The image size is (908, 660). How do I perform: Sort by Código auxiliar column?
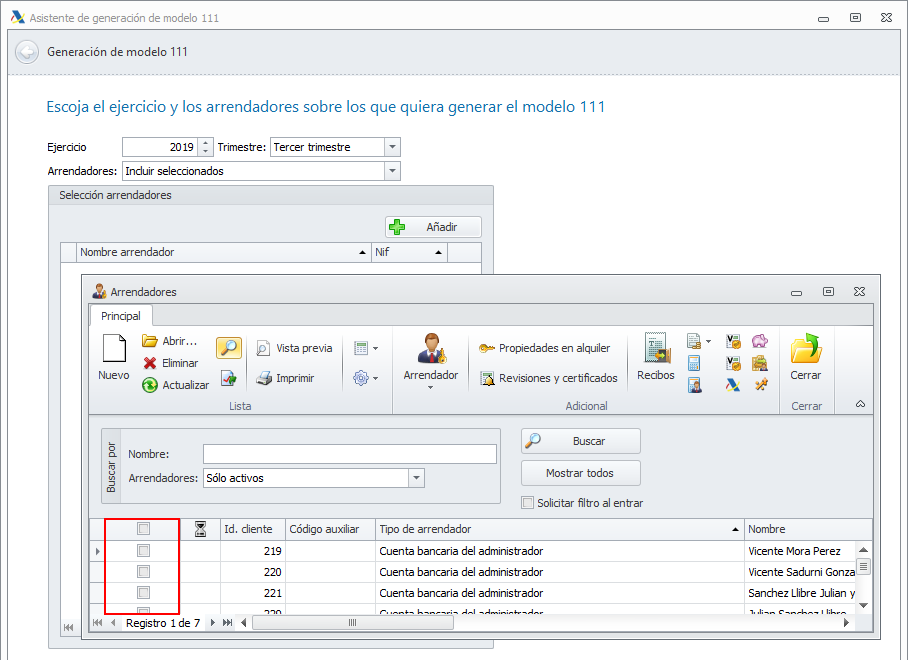(x=330, y=529)
